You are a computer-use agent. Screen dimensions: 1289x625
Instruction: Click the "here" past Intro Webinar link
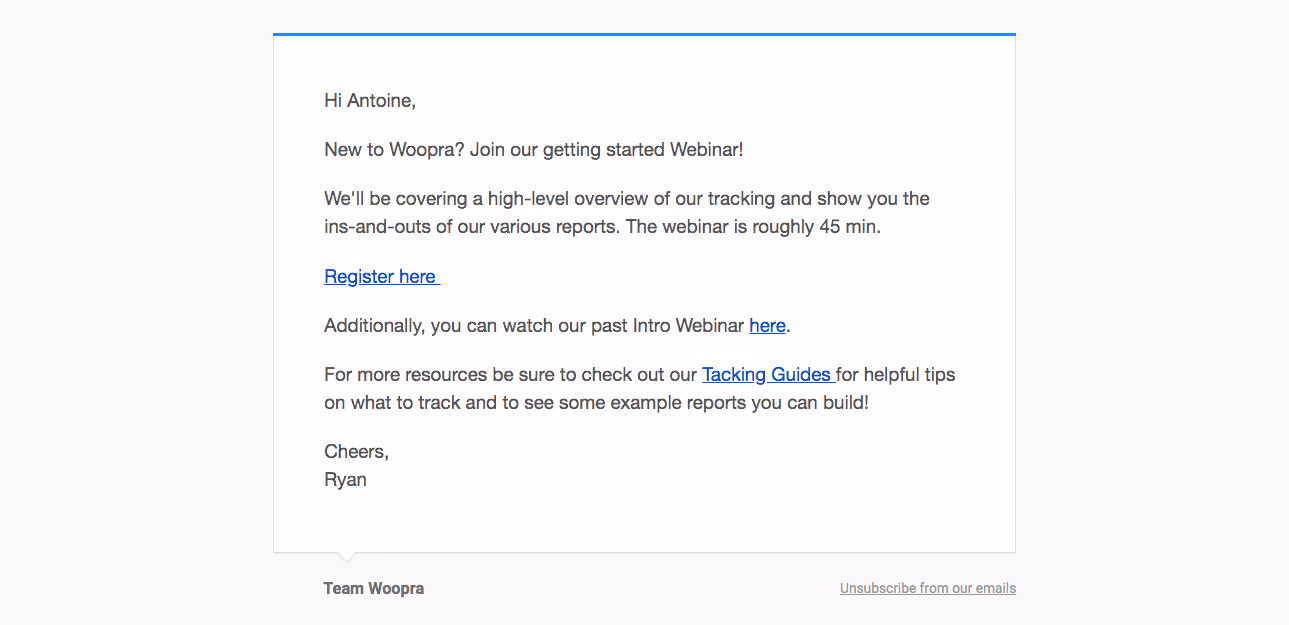click(767, 326)
